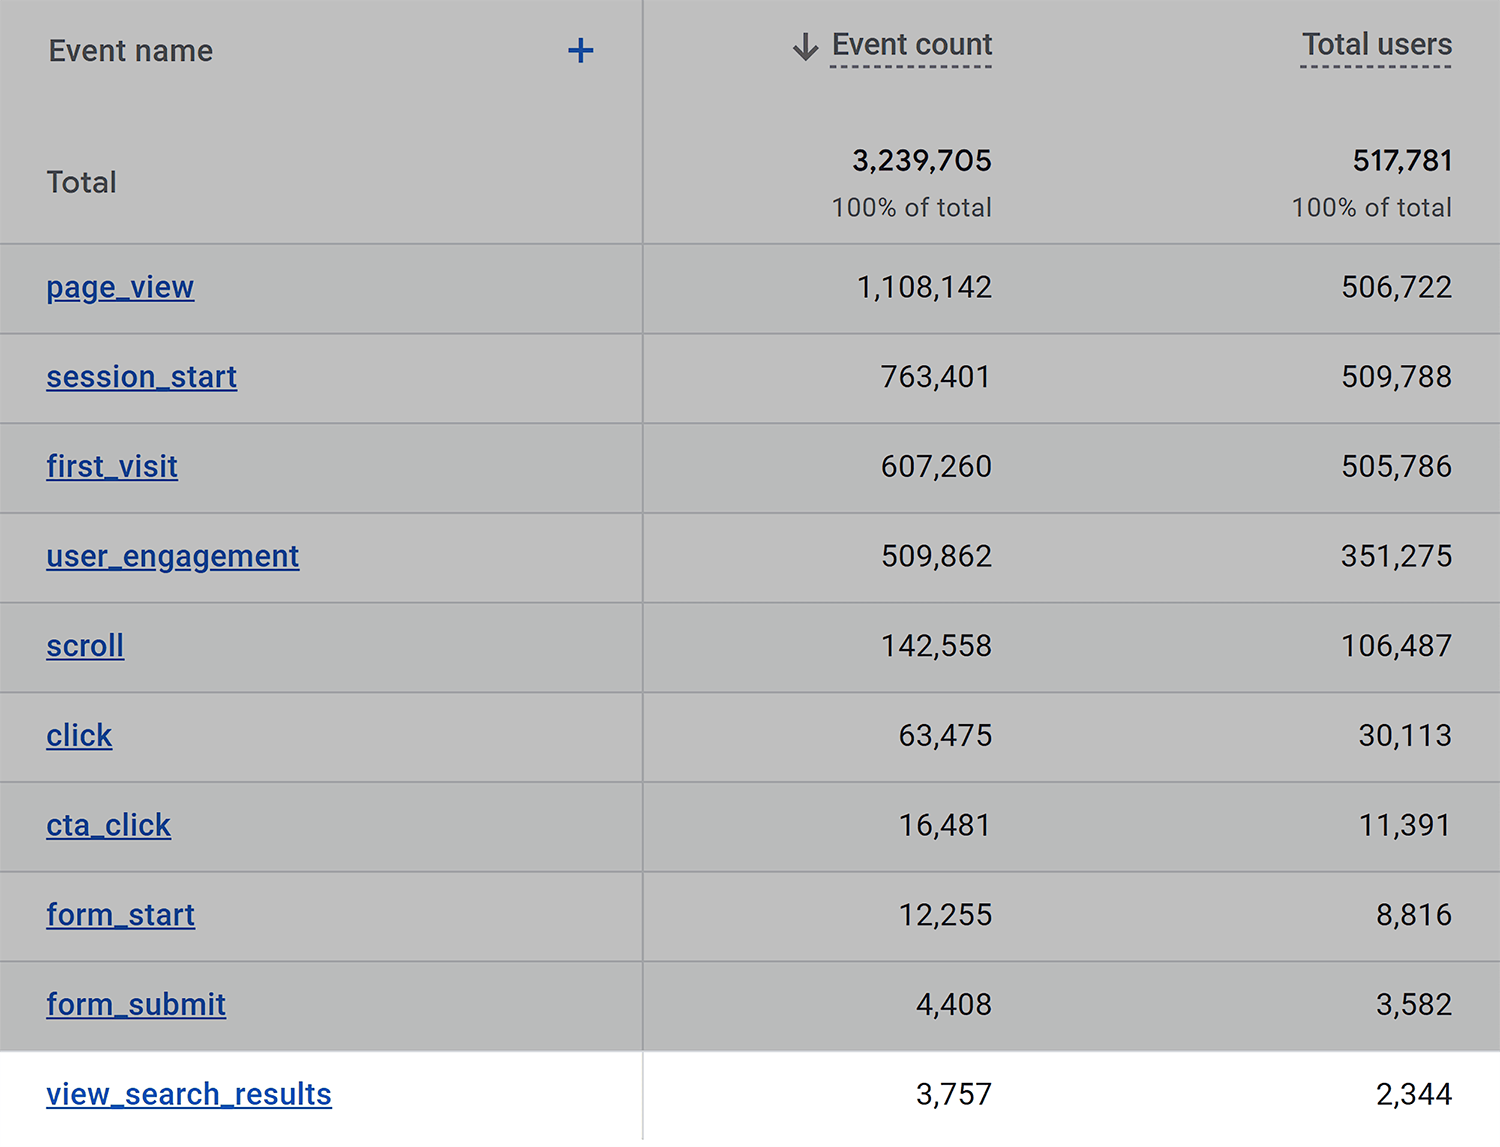
Task: Click the view_search_results event count 3,757
Action: pyautogui.click(x=954, y=1094)
